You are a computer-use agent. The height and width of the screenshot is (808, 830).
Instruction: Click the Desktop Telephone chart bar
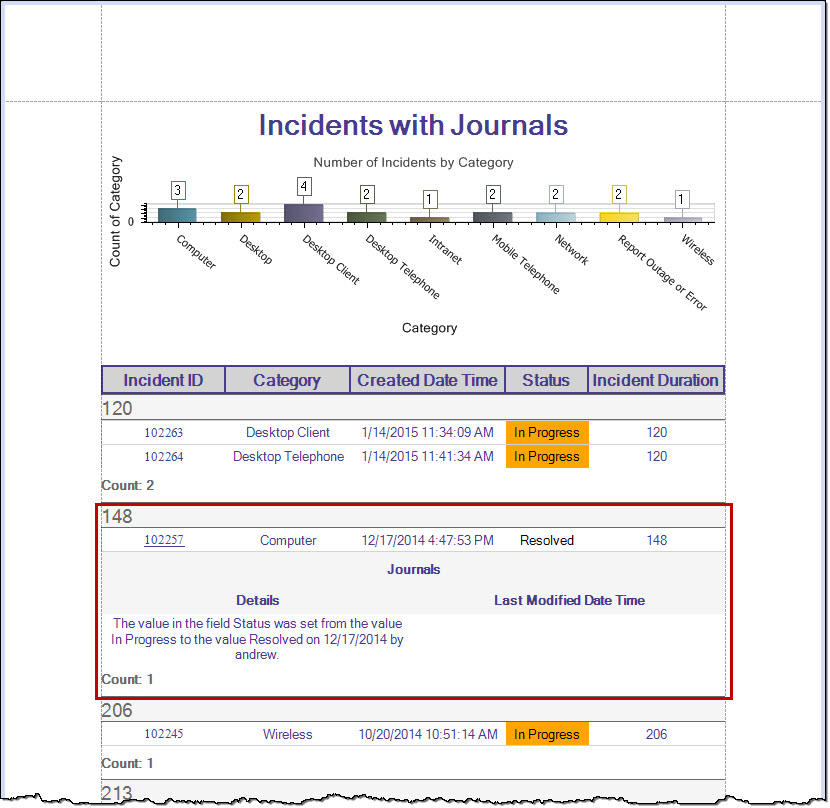click(366, 217)
